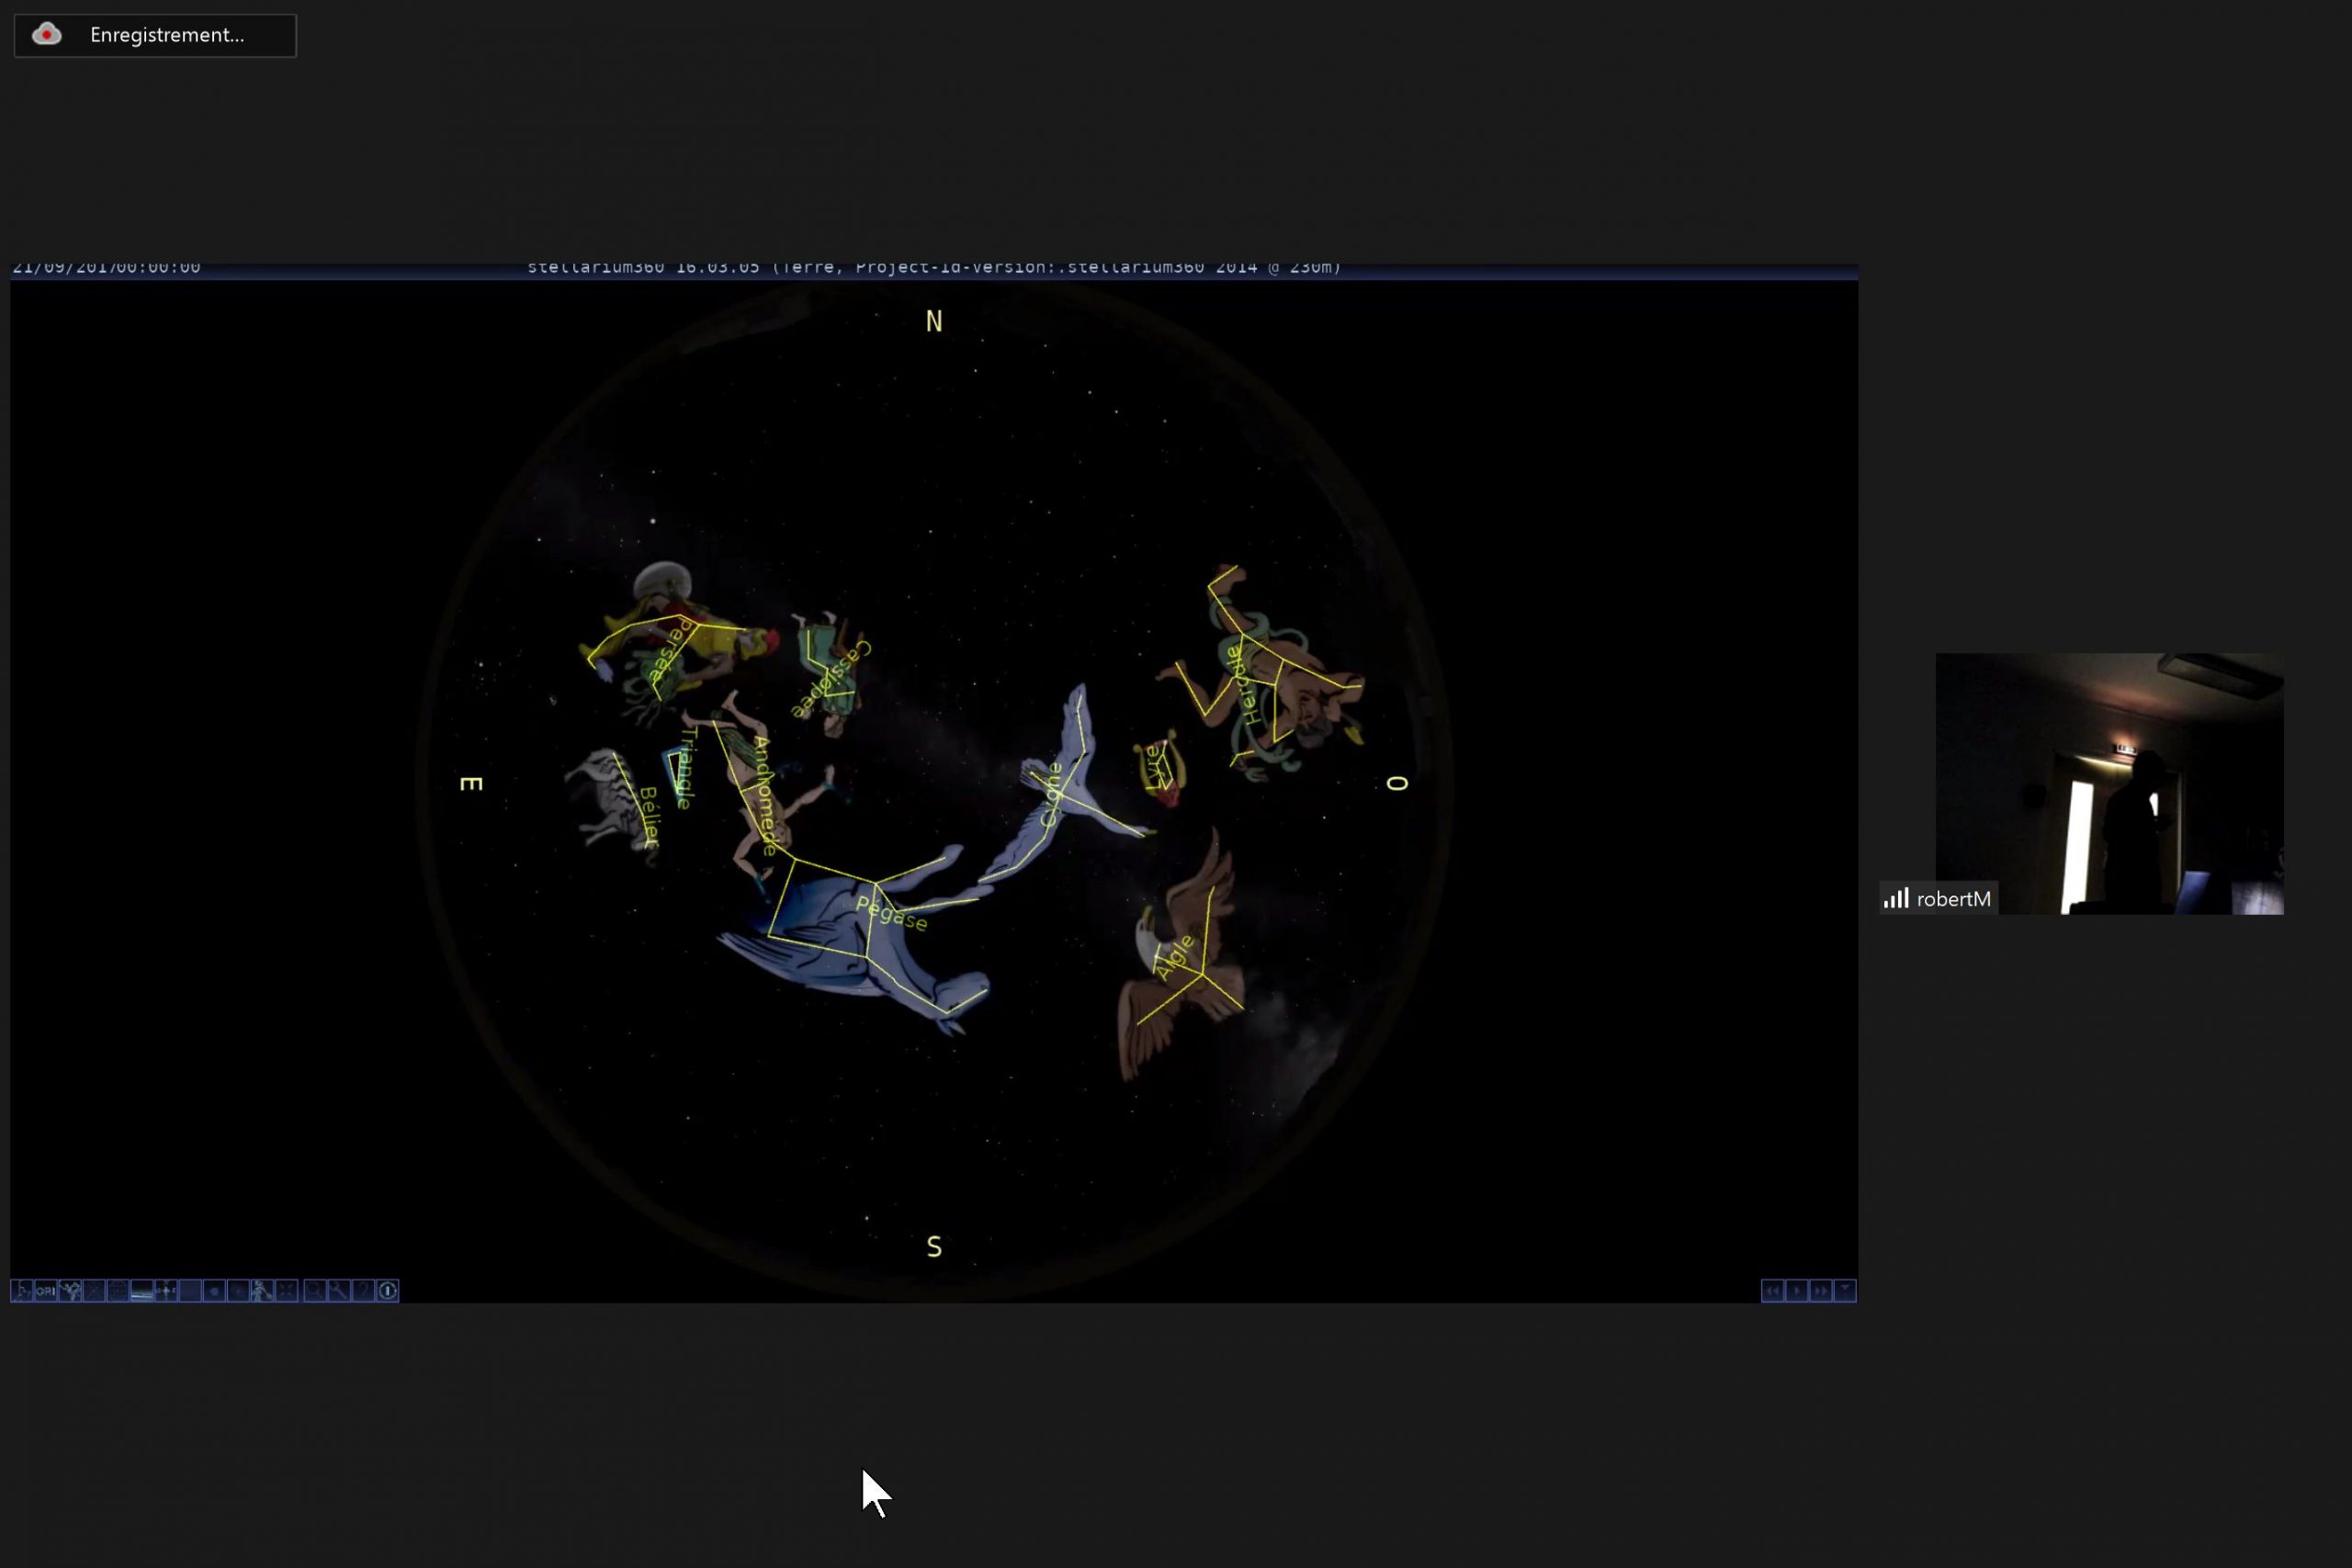This screenshot has width=2352, height=1568.
Task: Click the fast-forward time double-right-arrow button
Action: pos(1821,1291)
